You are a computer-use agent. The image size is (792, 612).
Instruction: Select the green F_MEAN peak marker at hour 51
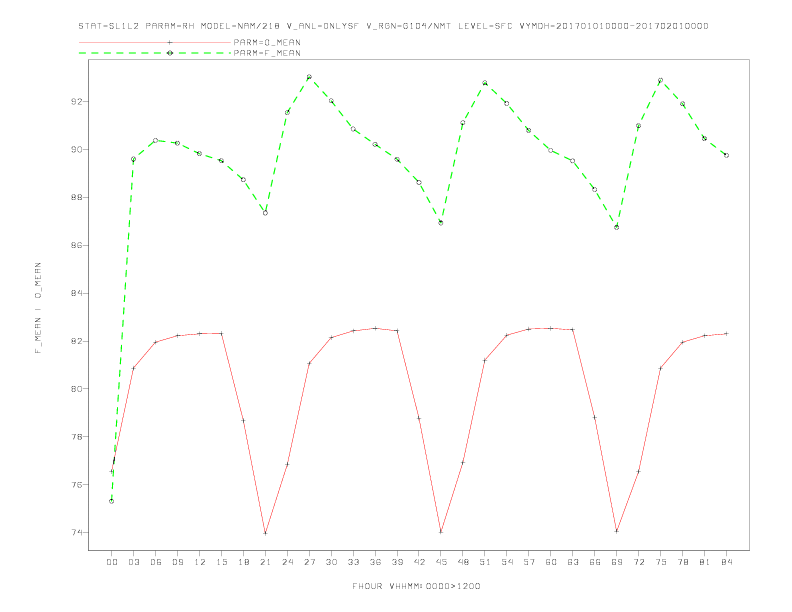tap(485, 83)
